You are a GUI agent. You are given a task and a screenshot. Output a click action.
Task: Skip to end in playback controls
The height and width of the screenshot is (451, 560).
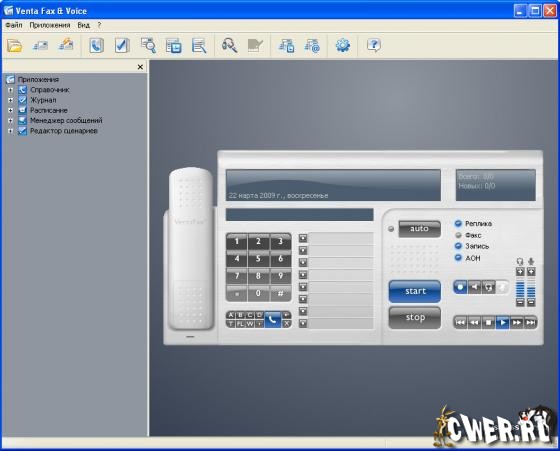coord(530,322)
